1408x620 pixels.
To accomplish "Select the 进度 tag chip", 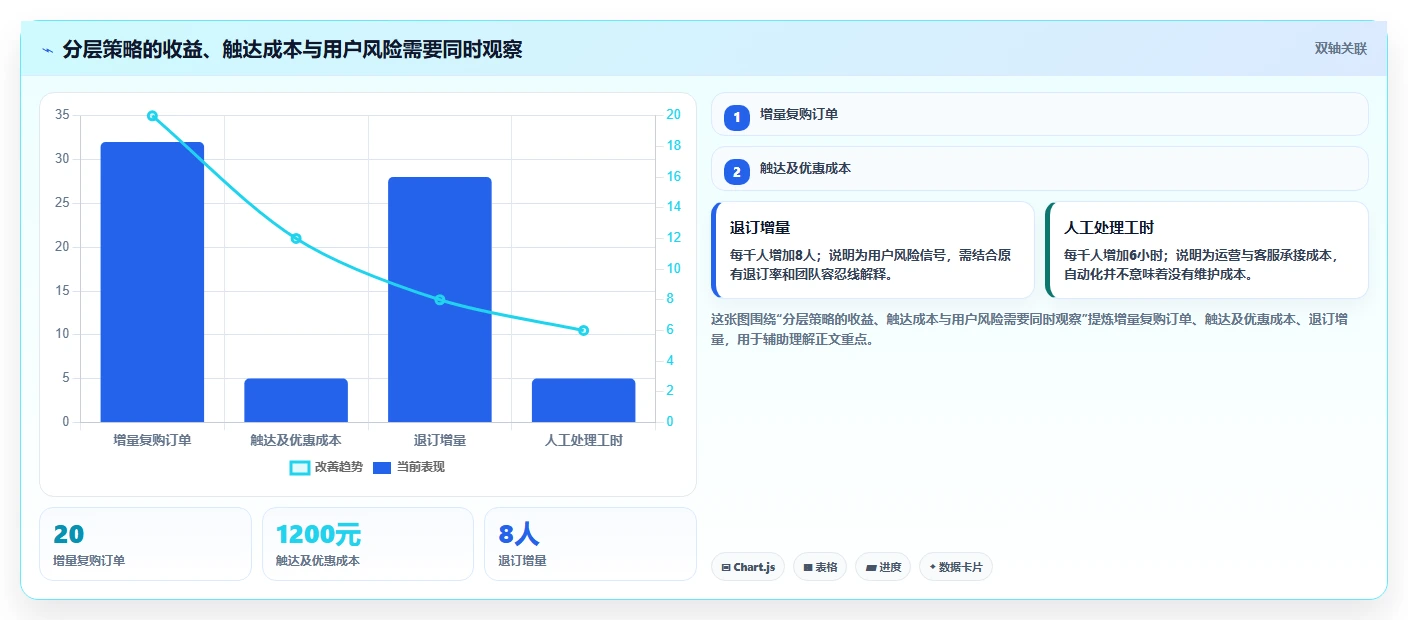I will [x=883, y=567].
